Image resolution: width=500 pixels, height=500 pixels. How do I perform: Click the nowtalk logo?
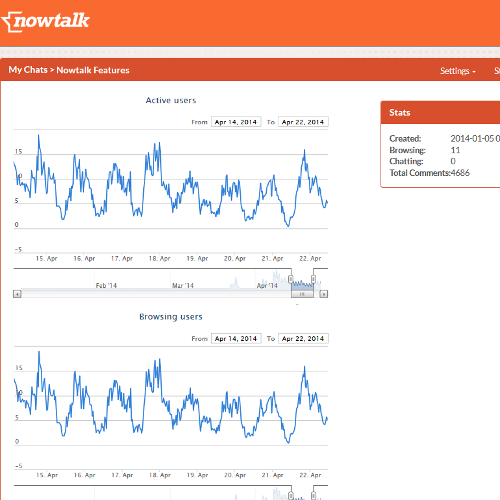point(46,21)
